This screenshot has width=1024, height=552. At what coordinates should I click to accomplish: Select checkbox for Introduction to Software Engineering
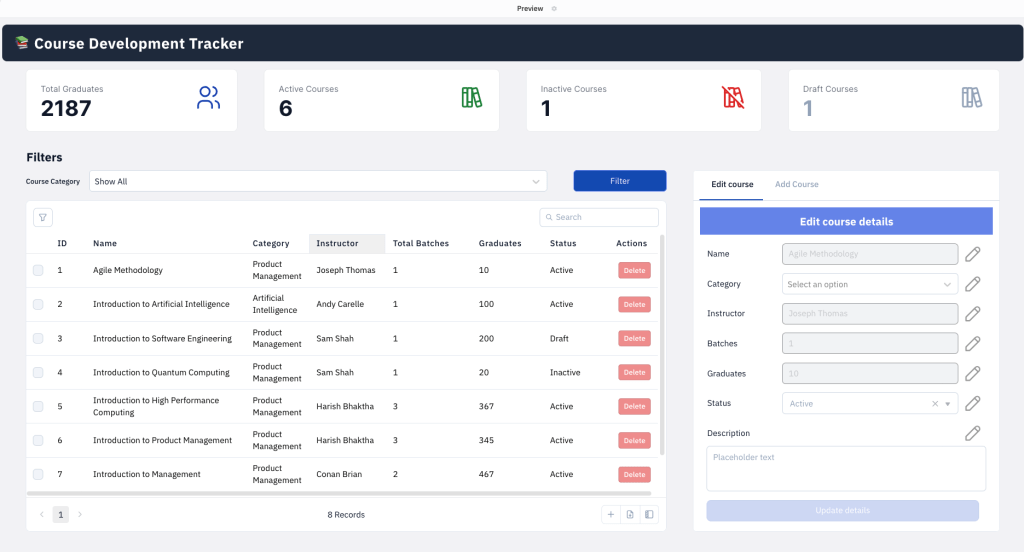[x=38, y=338]
